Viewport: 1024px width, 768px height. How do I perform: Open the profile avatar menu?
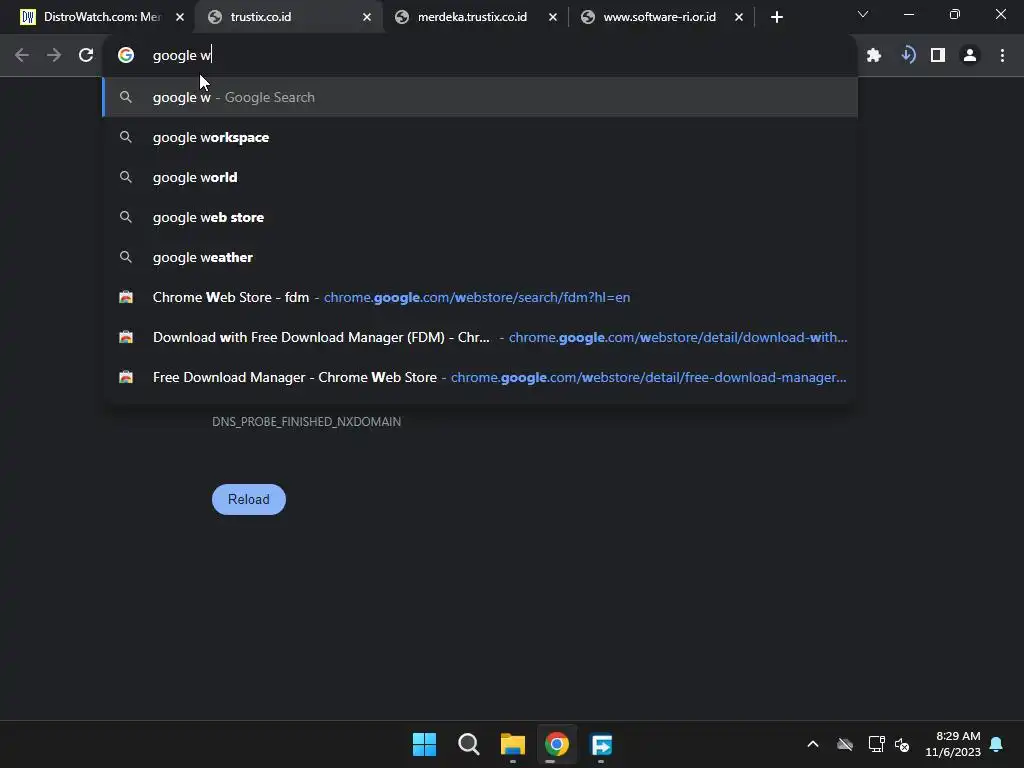(970, 56)
